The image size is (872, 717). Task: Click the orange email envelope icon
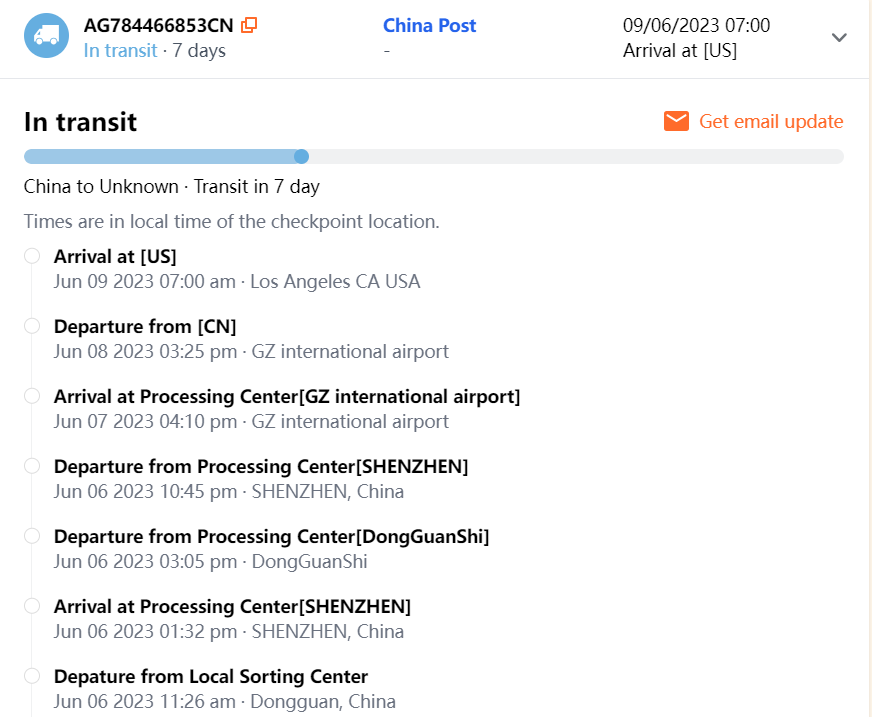point(677,121)
